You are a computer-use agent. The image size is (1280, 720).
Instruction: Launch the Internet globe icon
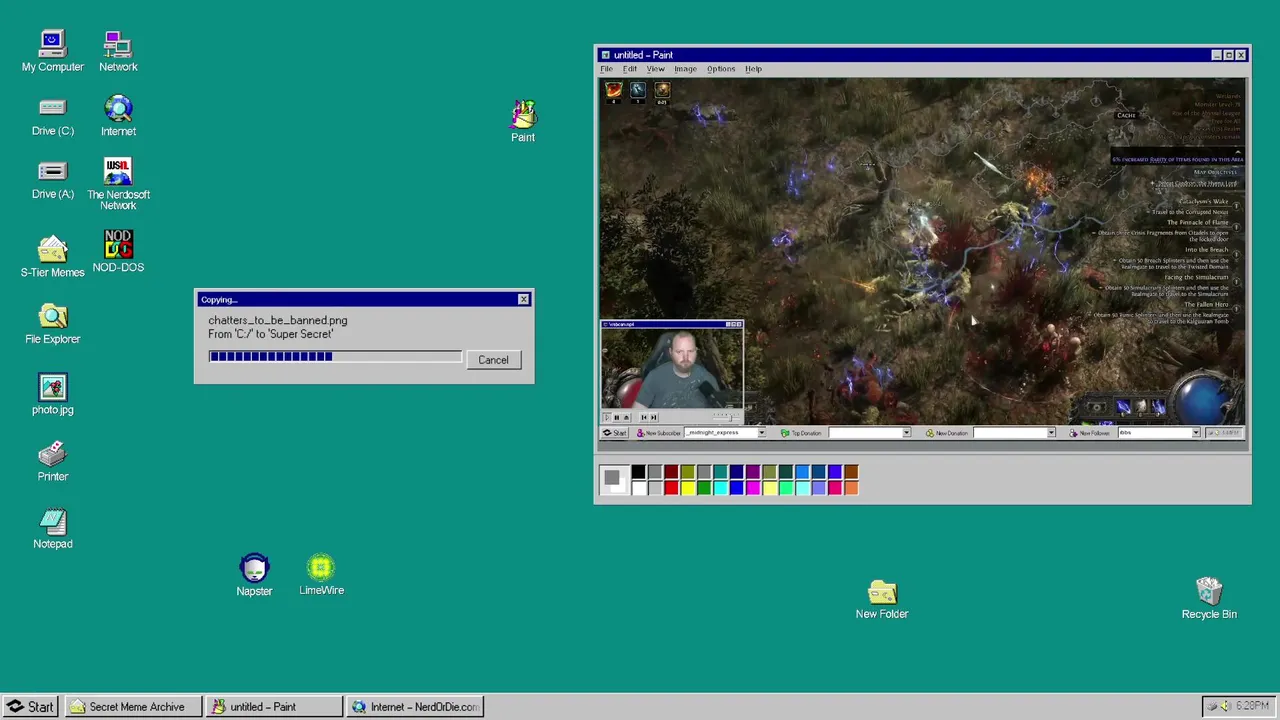coord(118,117)
